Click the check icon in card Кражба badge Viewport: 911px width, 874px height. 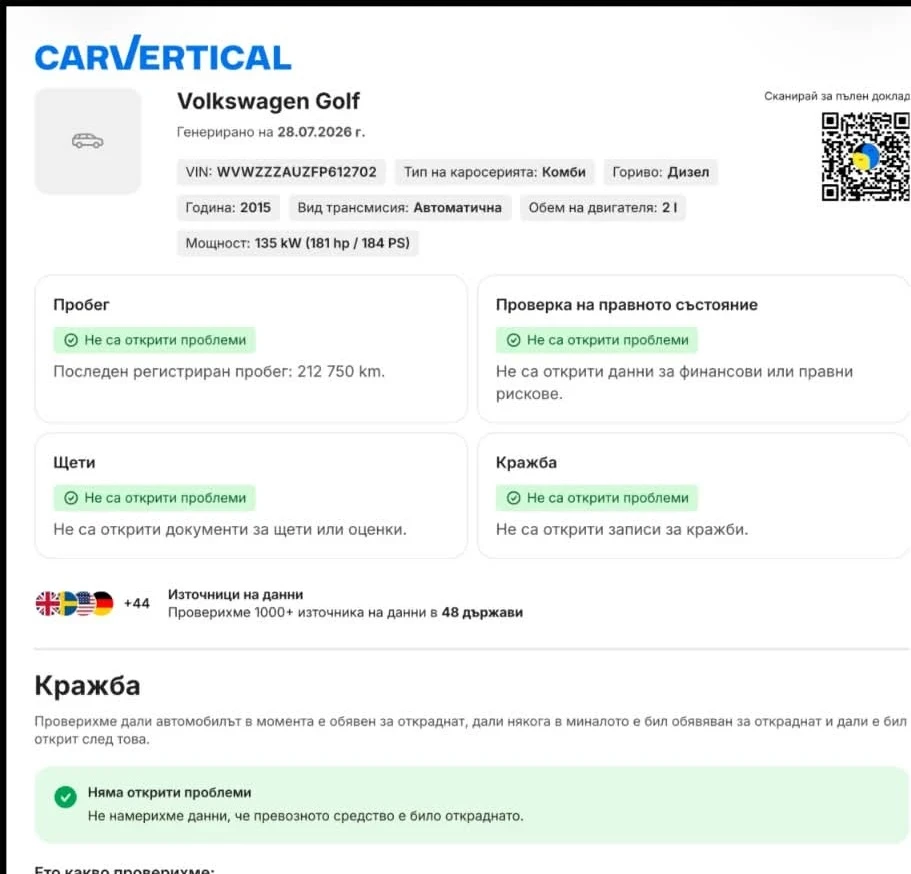point(514,498)
